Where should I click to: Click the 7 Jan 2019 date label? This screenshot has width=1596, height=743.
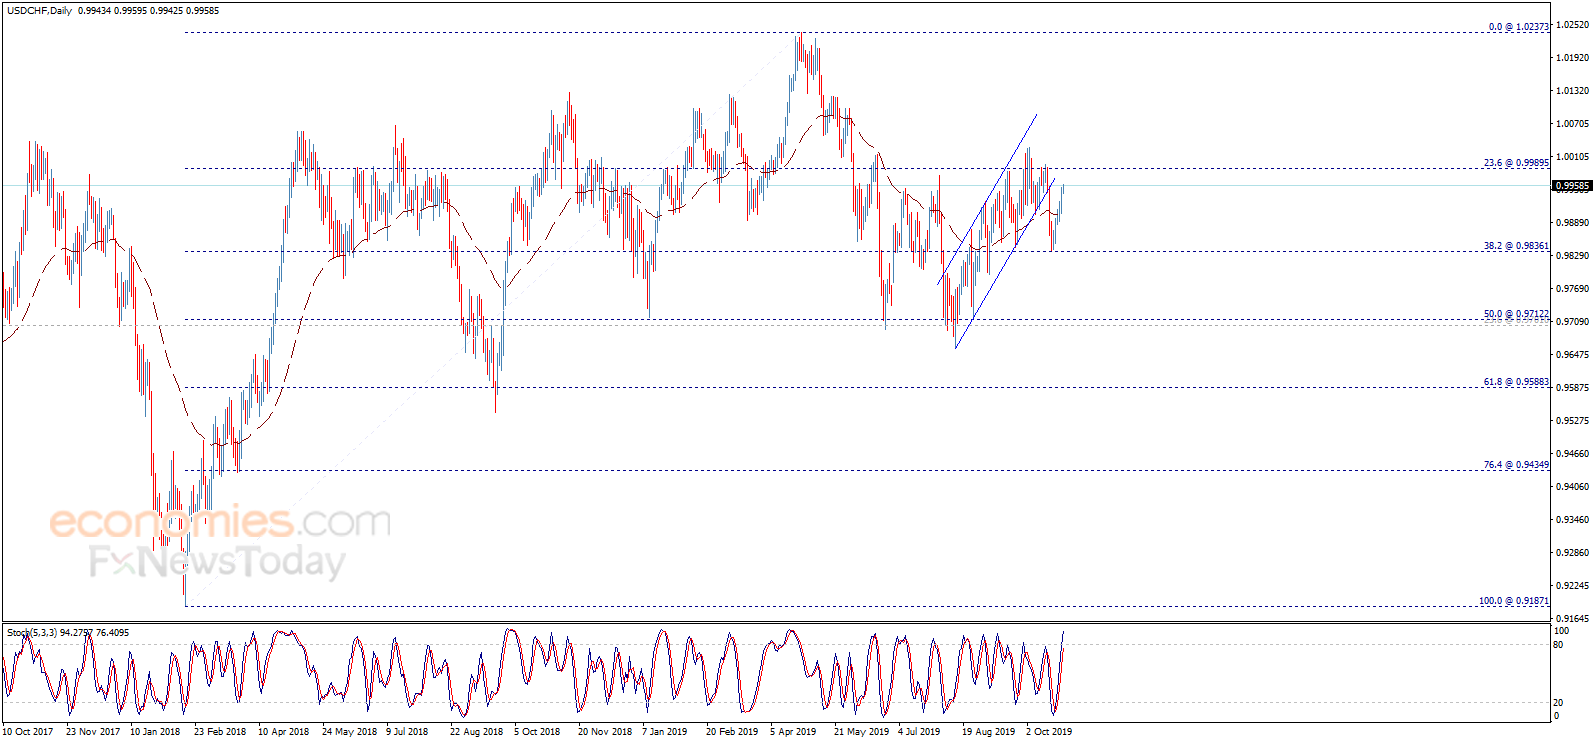click(x=665, y=732)
